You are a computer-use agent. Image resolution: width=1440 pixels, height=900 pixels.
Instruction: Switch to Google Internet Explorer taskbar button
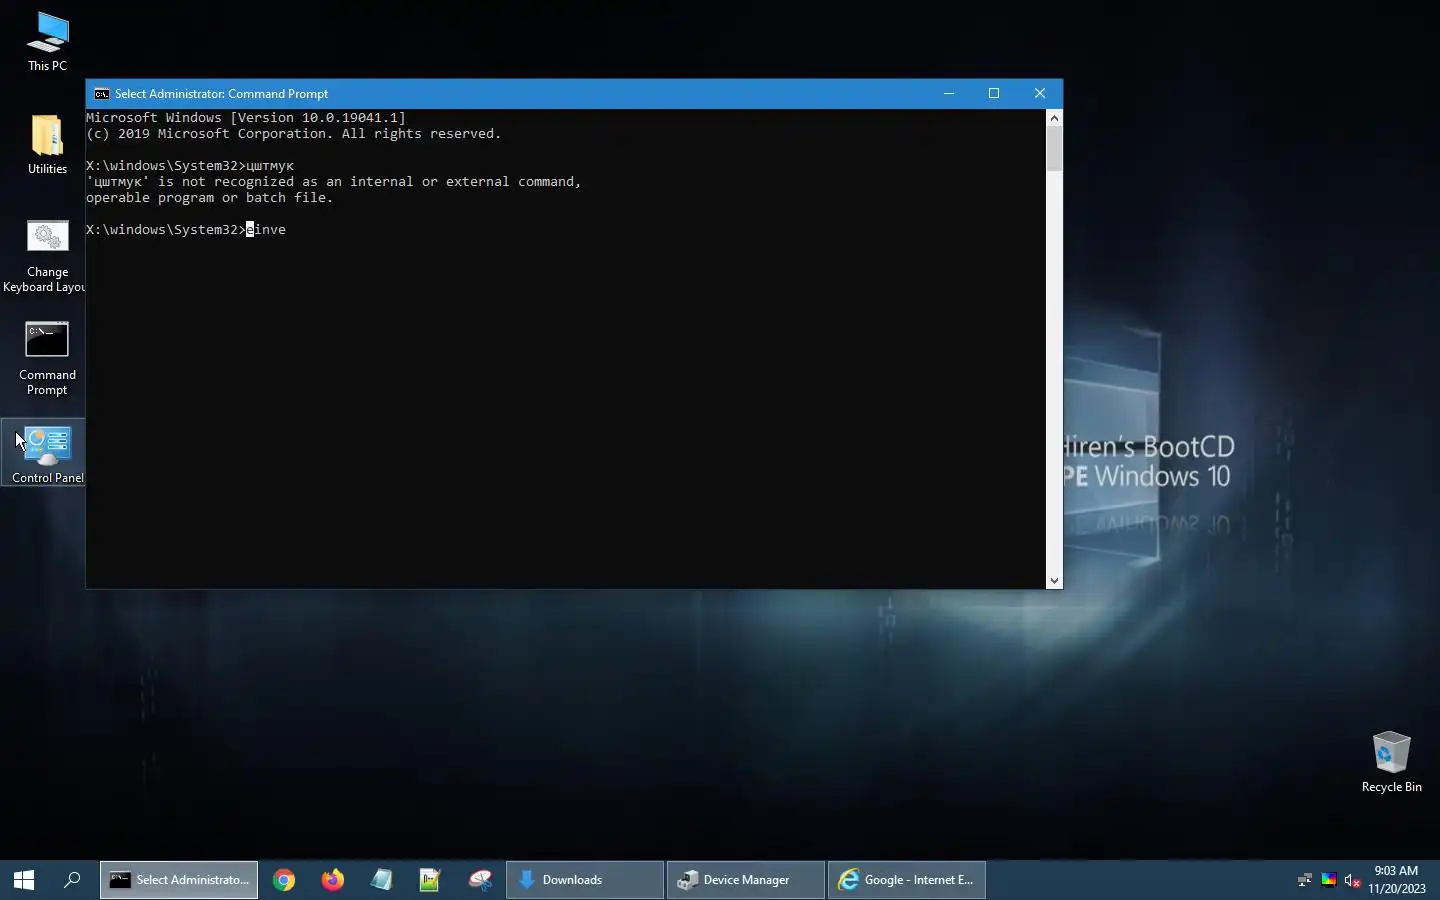(x=907, y=880)
